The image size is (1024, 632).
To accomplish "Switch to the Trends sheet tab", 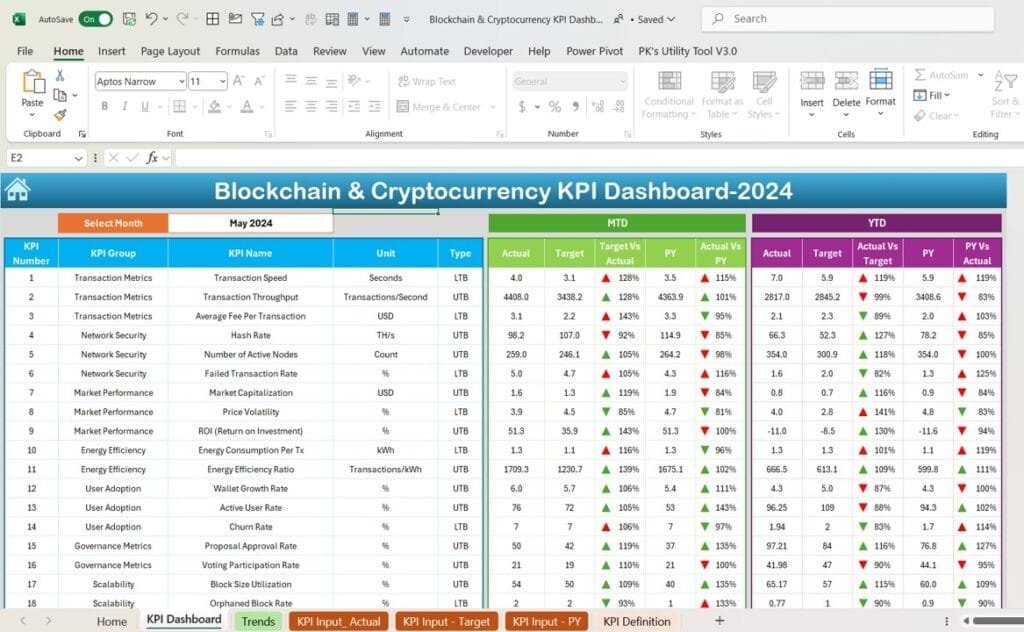I will tap(258, 622).
